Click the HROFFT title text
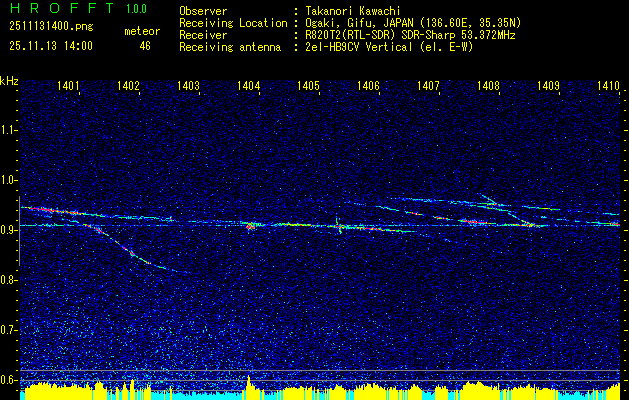 pyautogui.click(x=63, y=8)
